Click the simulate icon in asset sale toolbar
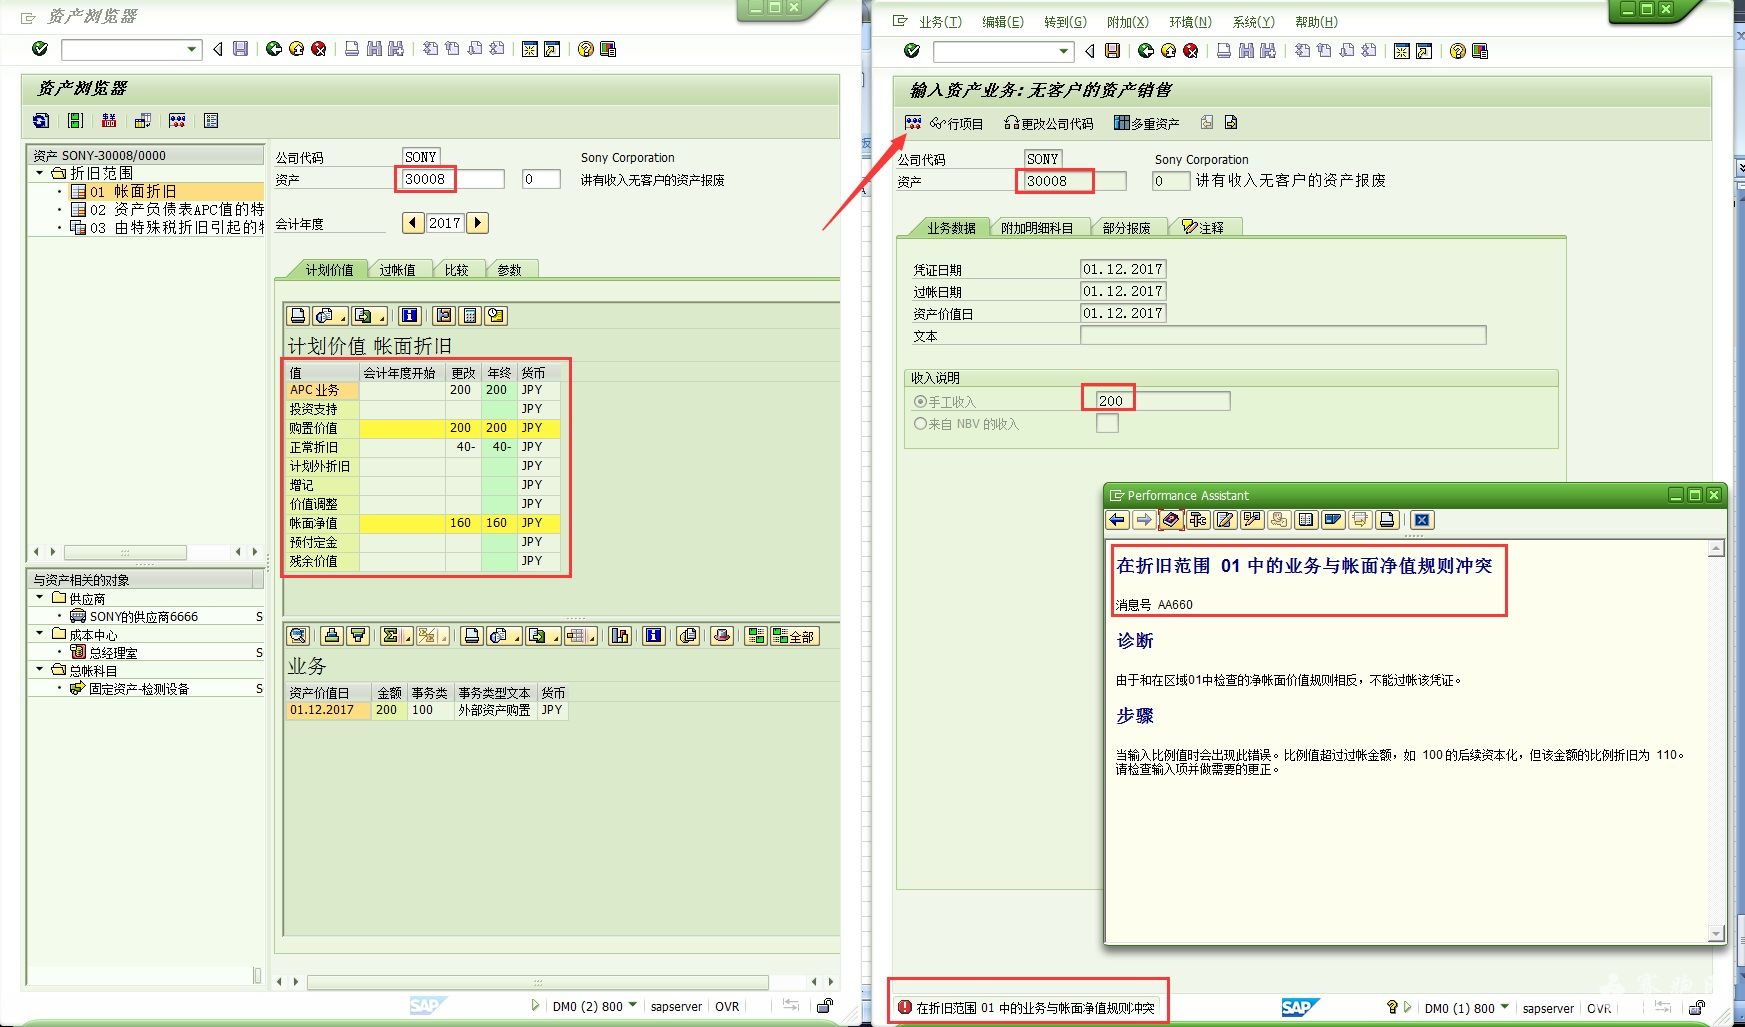1745x1027 pixels. pyautogui.click(x=913, y=123)
